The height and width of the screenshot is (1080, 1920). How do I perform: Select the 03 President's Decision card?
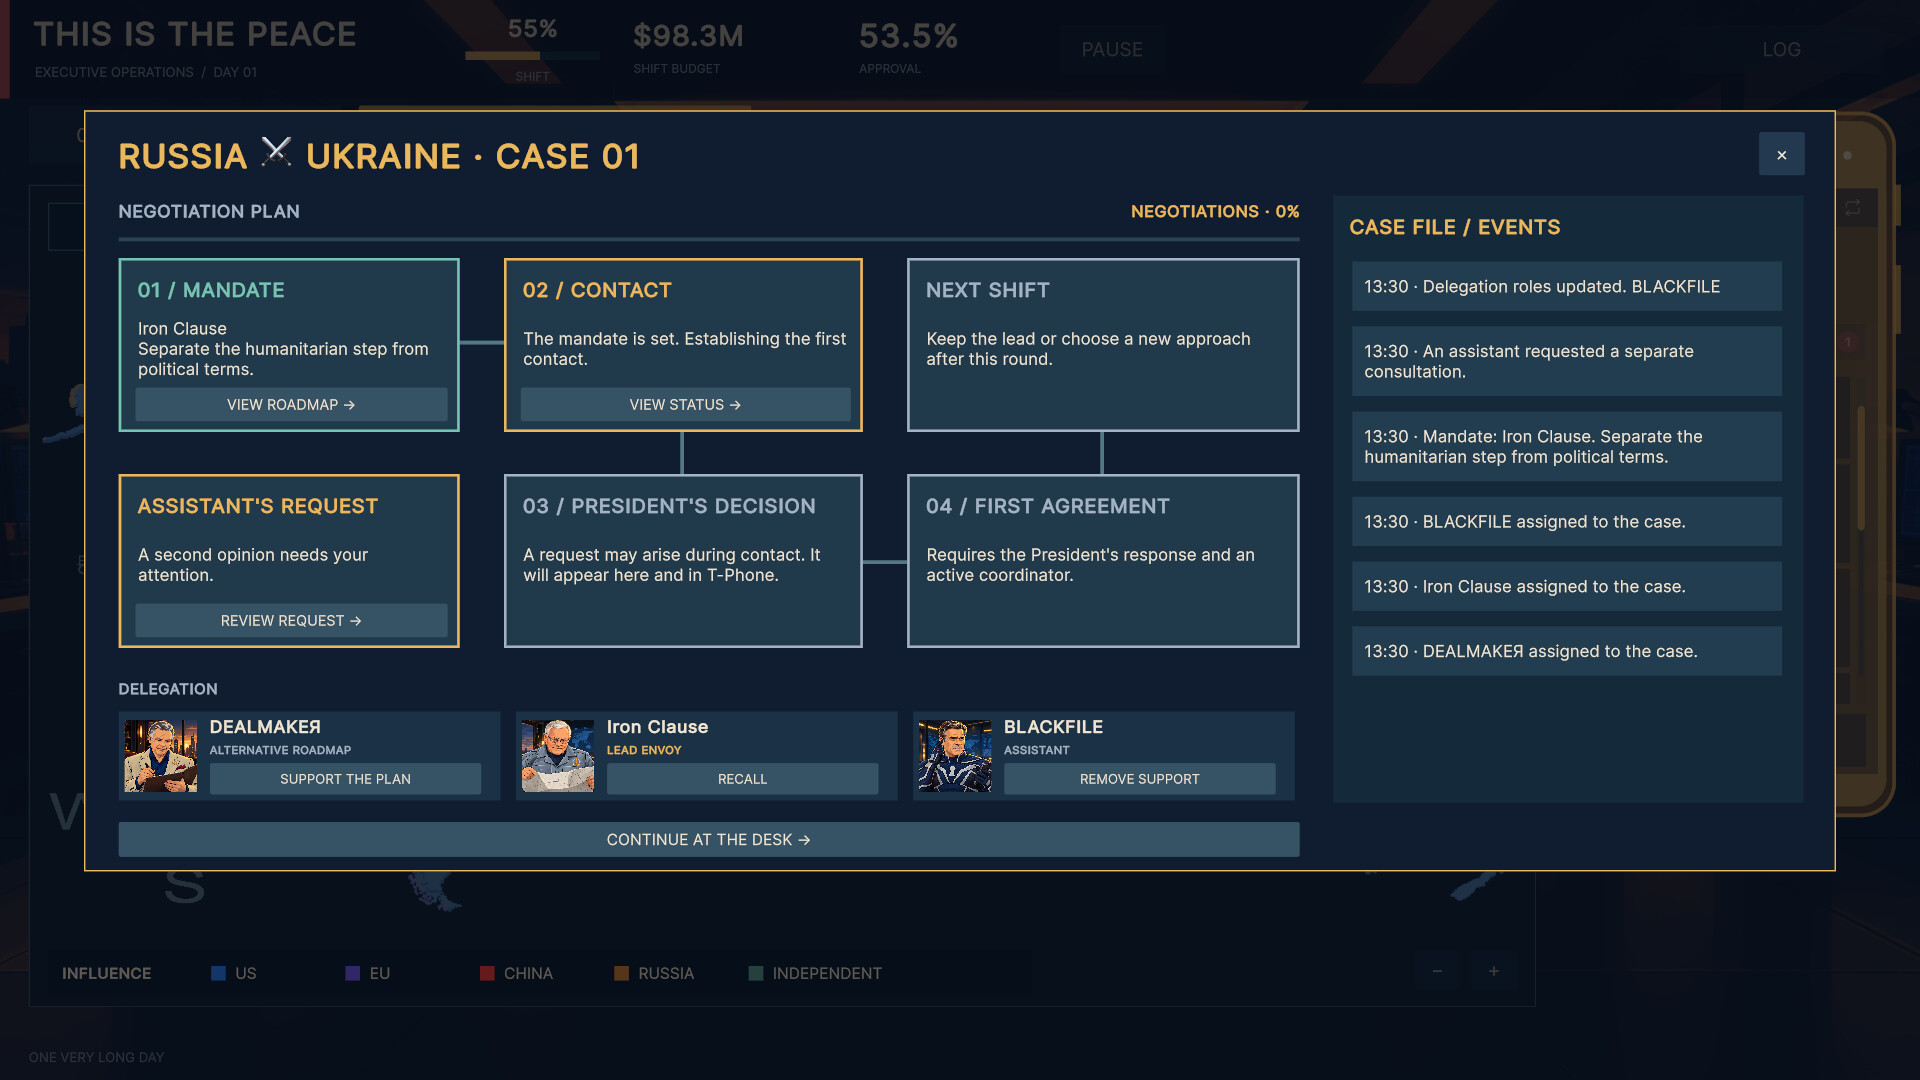click(683, 561)
